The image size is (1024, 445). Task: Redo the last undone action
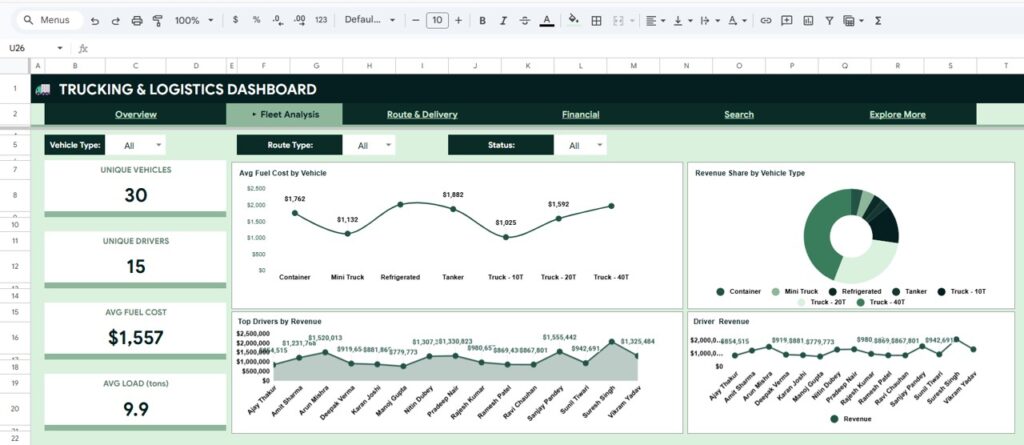coord(116,21)
